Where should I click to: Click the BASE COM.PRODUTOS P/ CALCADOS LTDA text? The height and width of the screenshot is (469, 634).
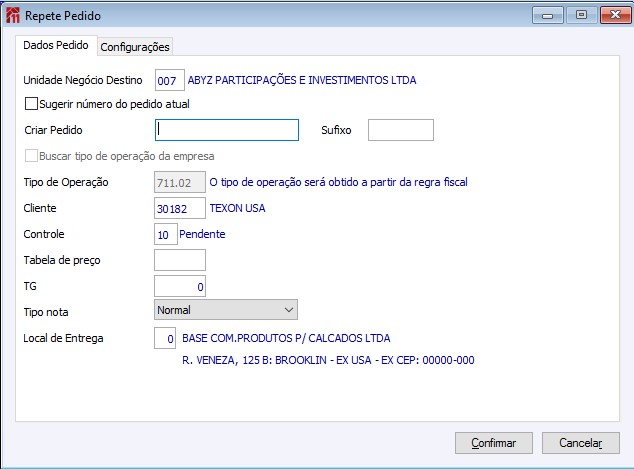(x=286, y=338)
